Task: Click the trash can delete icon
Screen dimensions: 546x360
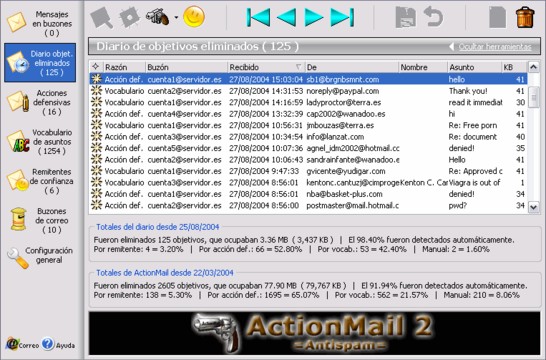Action: (525, 17)
